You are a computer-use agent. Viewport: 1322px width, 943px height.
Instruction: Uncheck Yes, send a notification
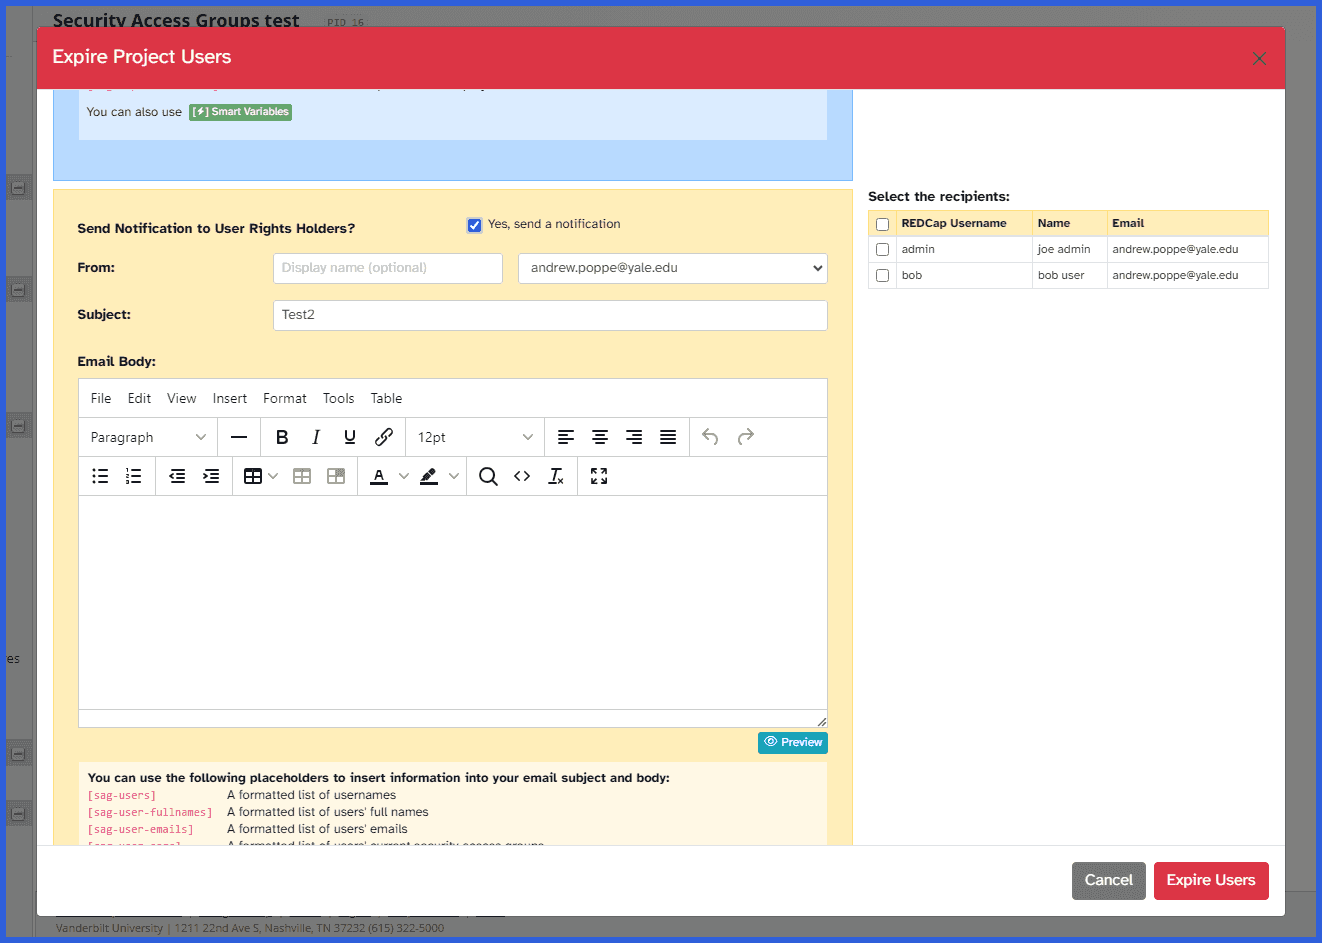pyautogui.click(x=475, y=225)
